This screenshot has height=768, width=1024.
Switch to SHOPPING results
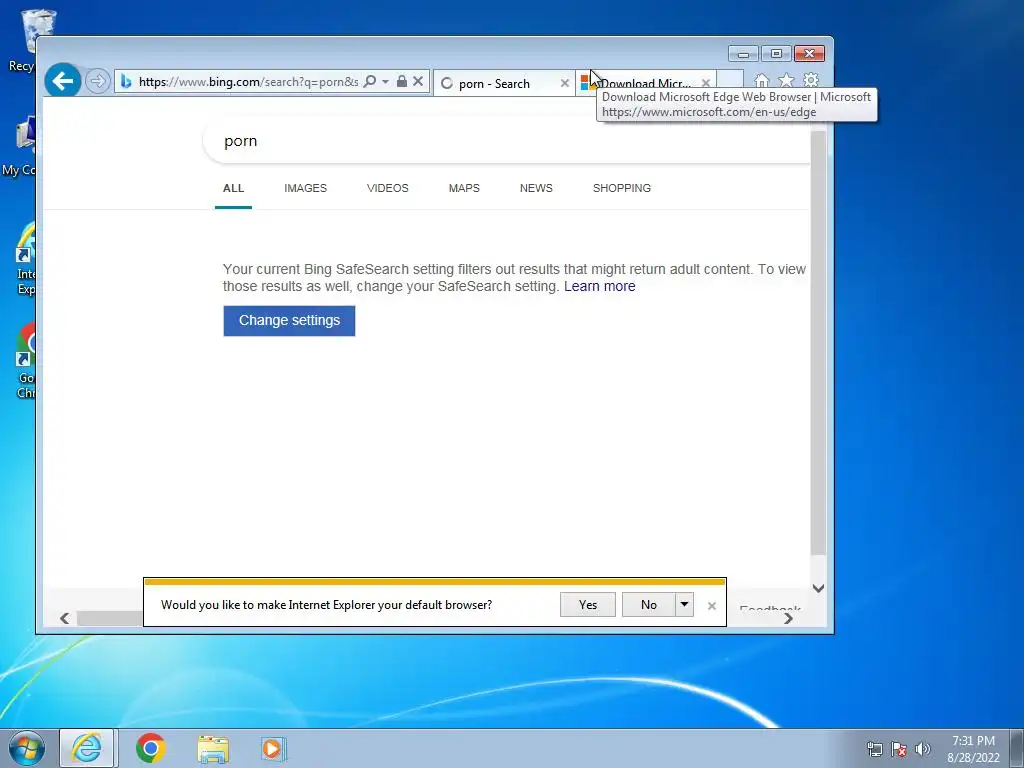point(622,188)
